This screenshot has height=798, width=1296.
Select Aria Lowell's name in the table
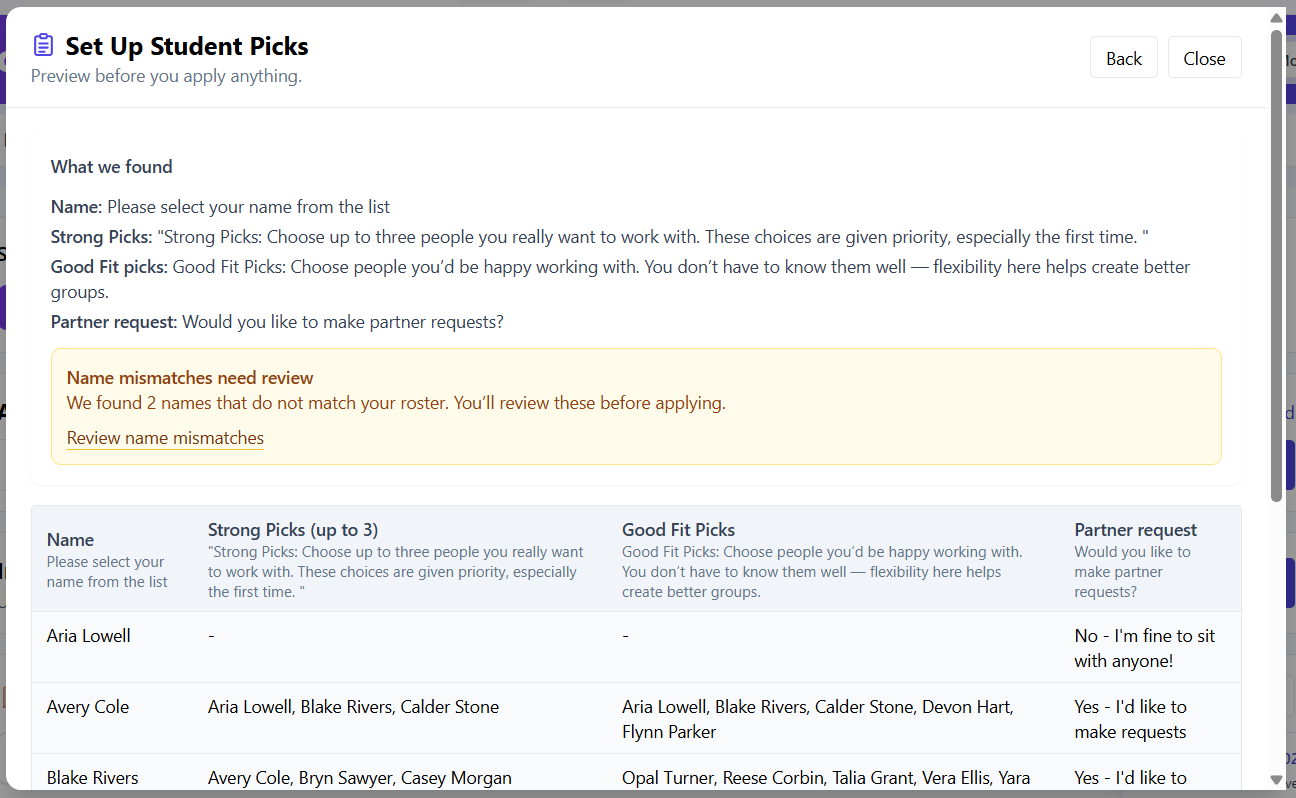pyautogui.click(x=88, y=635)
